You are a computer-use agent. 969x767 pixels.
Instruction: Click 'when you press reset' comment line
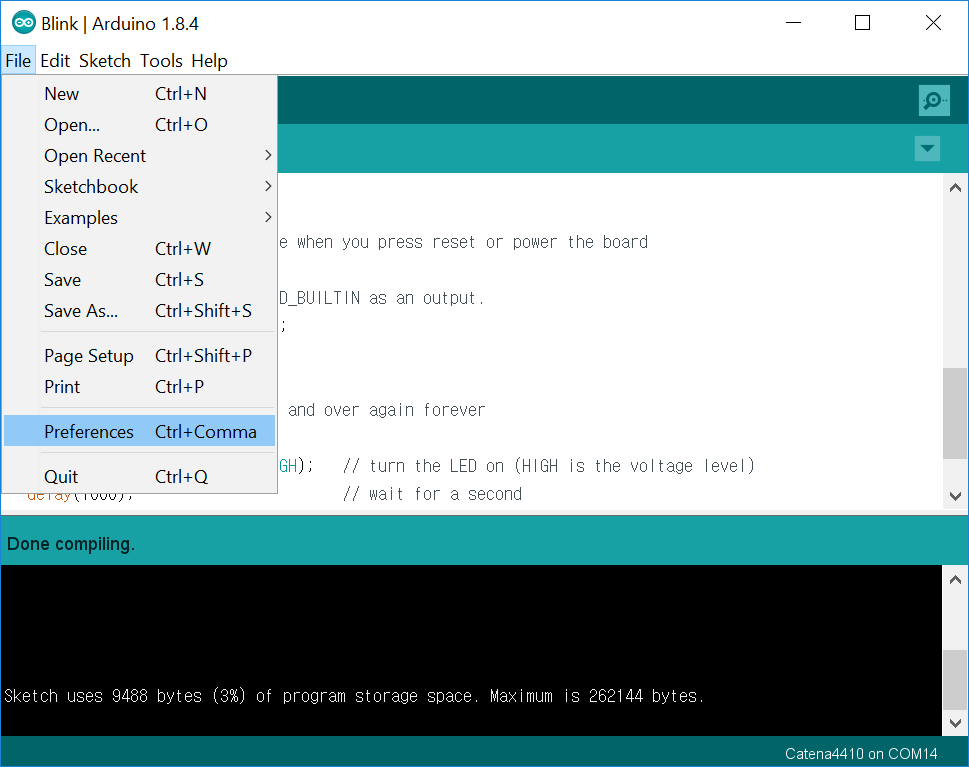coord(463,242)
